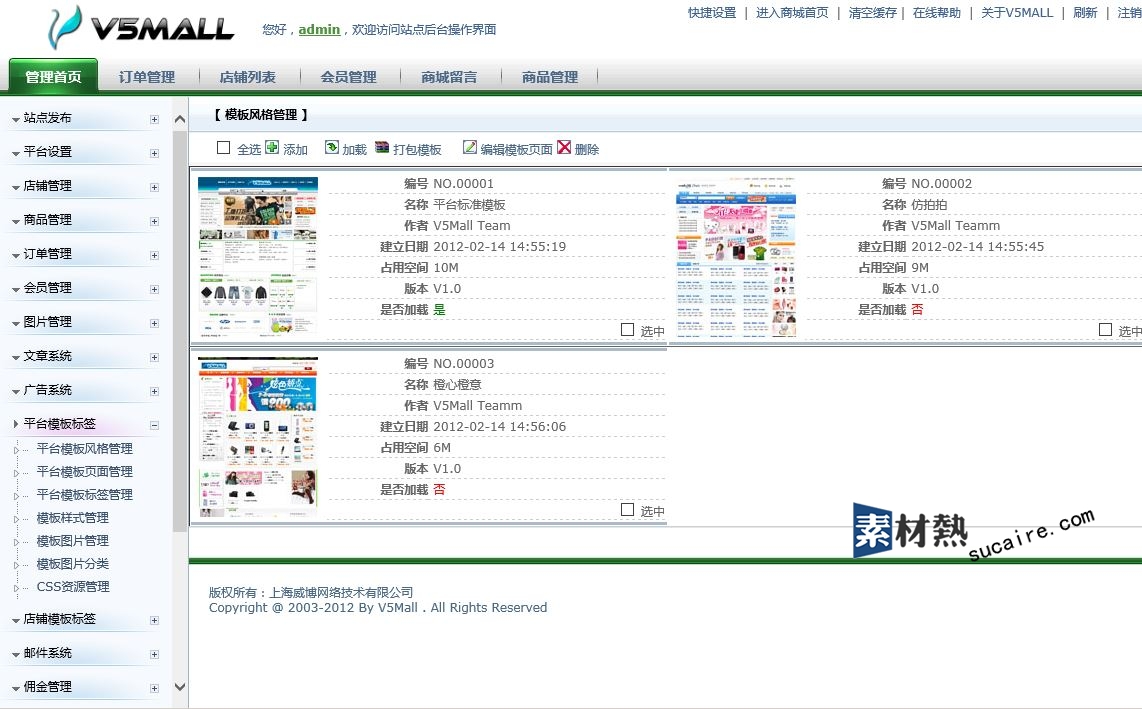Click the green plus 添加 icon
Image resolution: width=1142 pixels, height=709 pixels.
[x=272, y=148]
